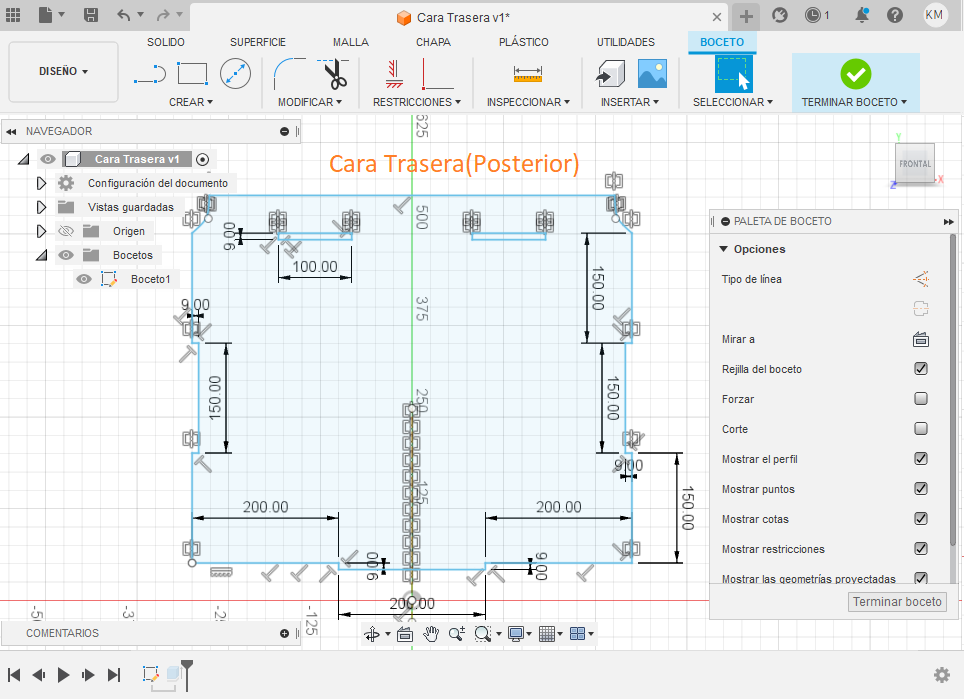The image size is (964, 699).
Task: Open the extensions icon in title bar
Action: click(780, 15)
